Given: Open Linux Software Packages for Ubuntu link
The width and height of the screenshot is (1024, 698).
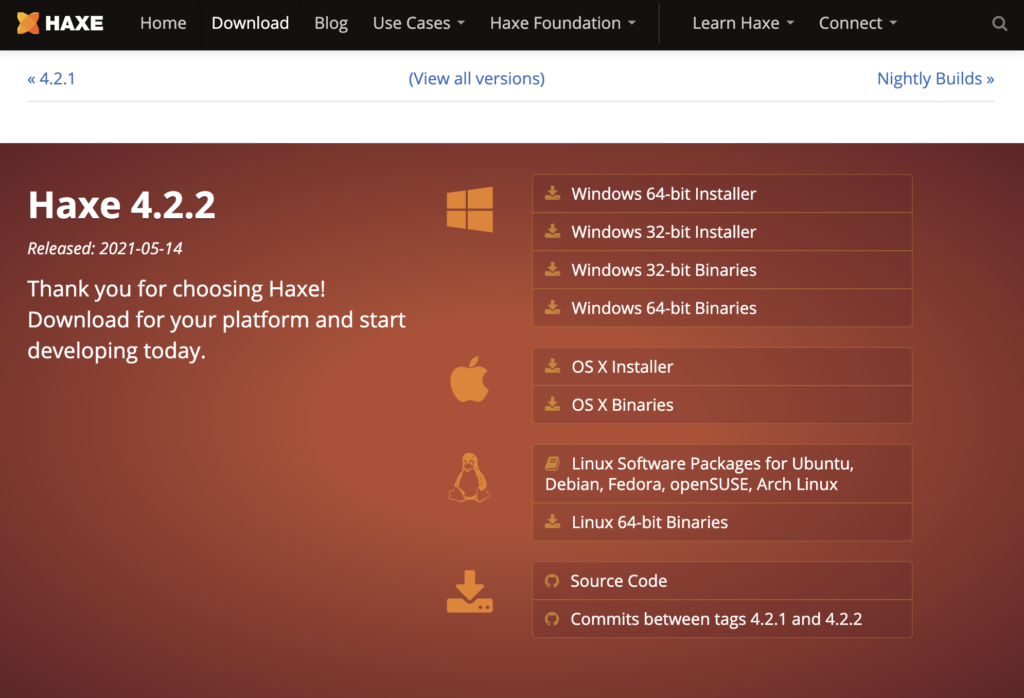Looking at the screenshot, I should click(x=722, y=473).
